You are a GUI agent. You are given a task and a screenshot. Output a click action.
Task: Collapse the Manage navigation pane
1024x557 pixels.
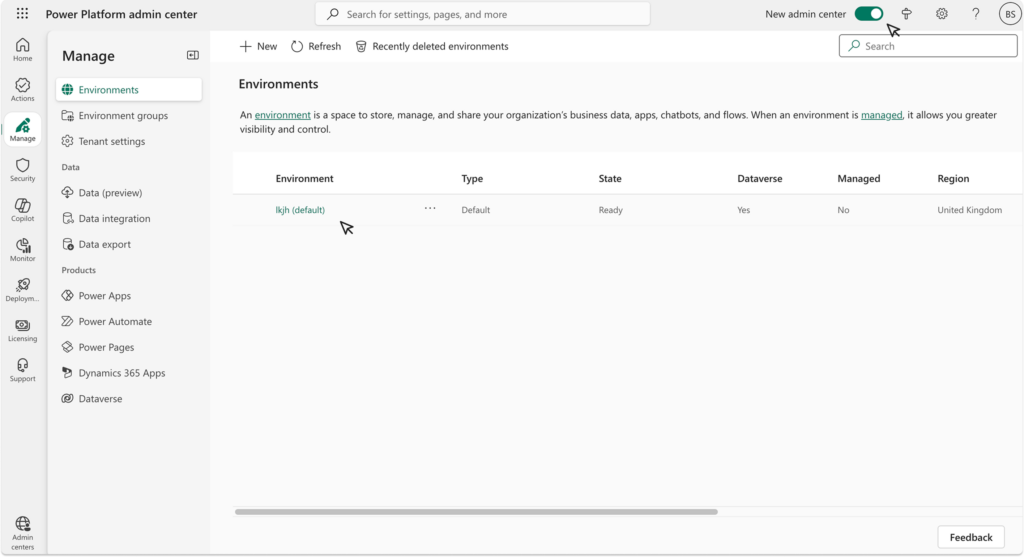coord(193,55)
